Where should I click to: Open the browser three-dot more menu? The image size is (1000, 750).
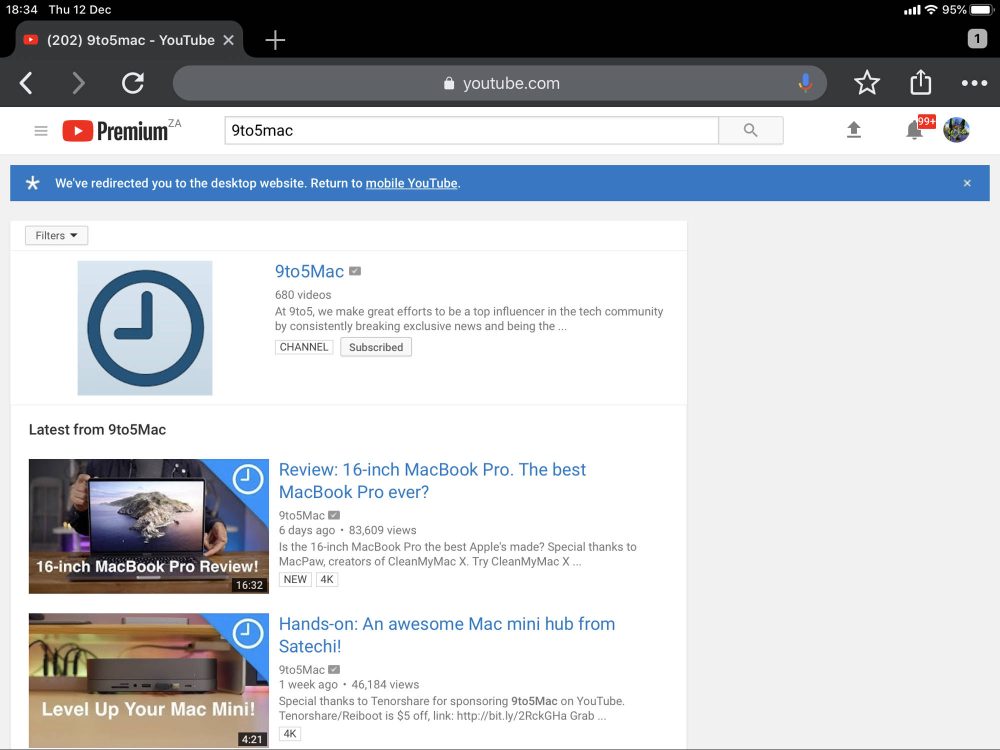coord(974,83)
